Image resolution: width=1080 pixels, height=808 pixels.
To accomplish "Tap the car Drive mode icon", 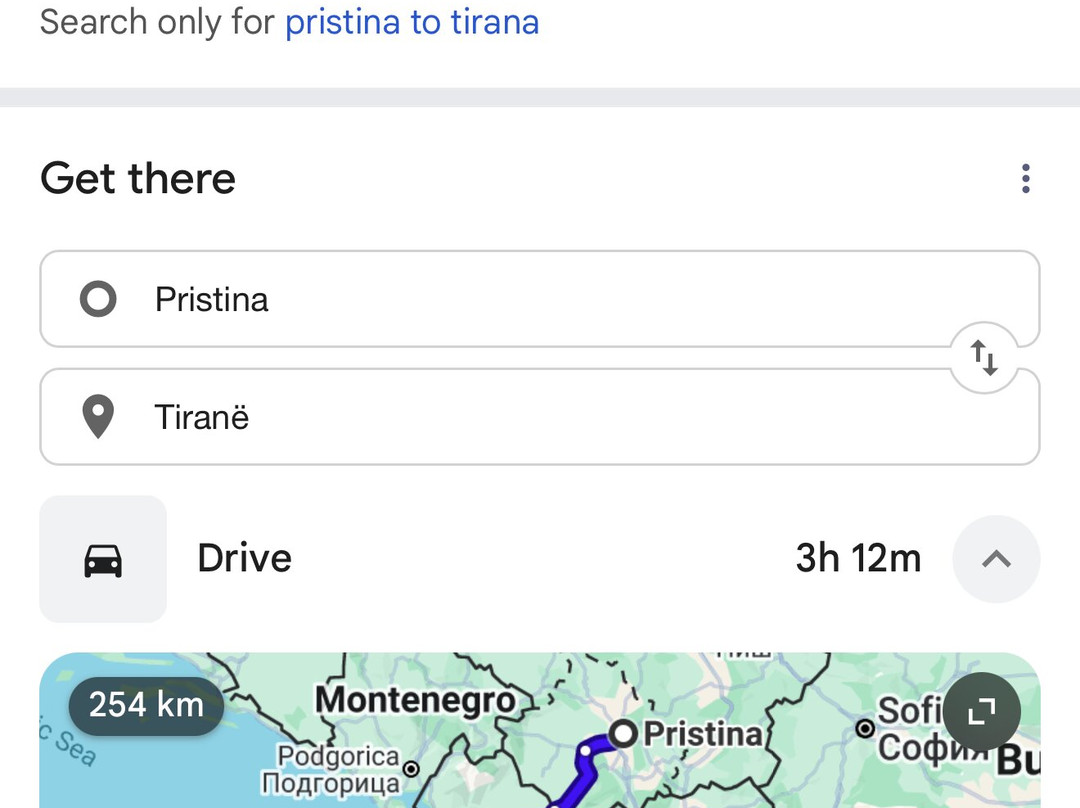I will 103,559.
